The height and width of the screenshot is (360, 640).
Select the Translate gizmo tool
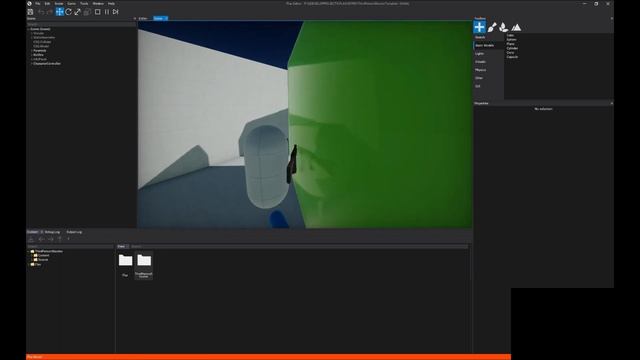click(60, 12)
